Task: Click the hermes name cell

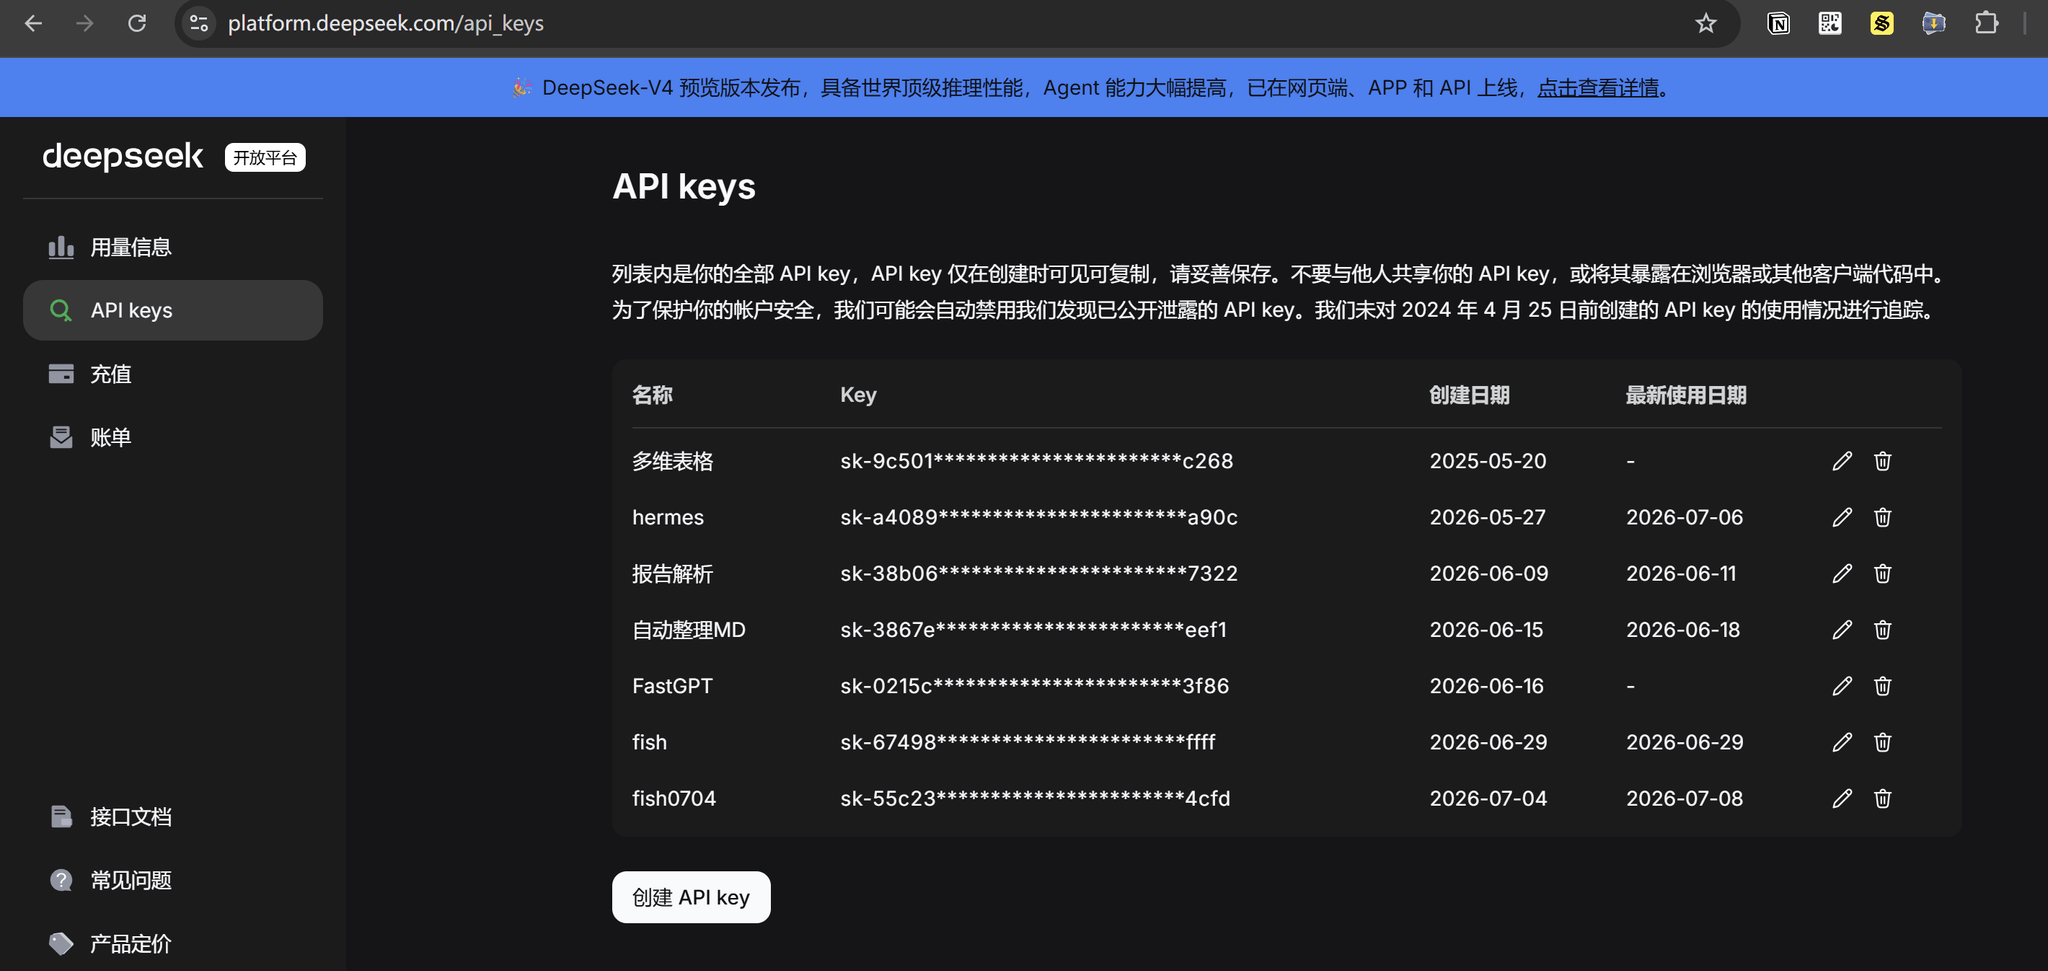Action: click(x=668, y=517)
